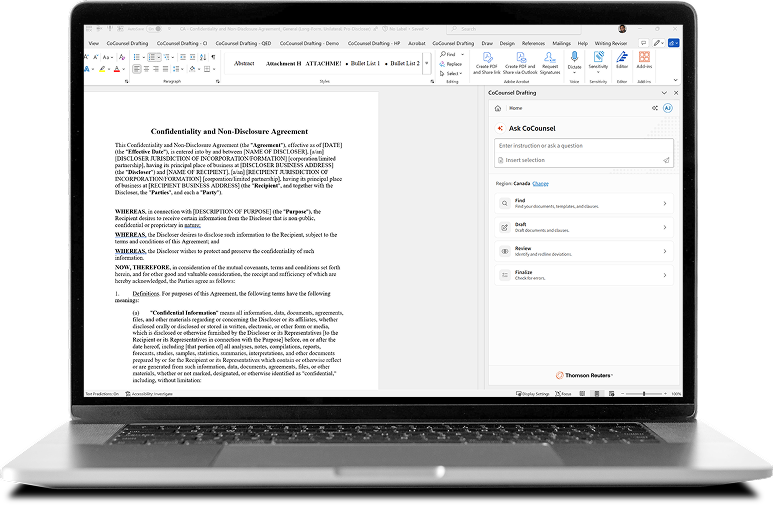Screen dimensions: 773x505
Task: Click the CoCounsel pane Home icon
Action: (498, 108)
